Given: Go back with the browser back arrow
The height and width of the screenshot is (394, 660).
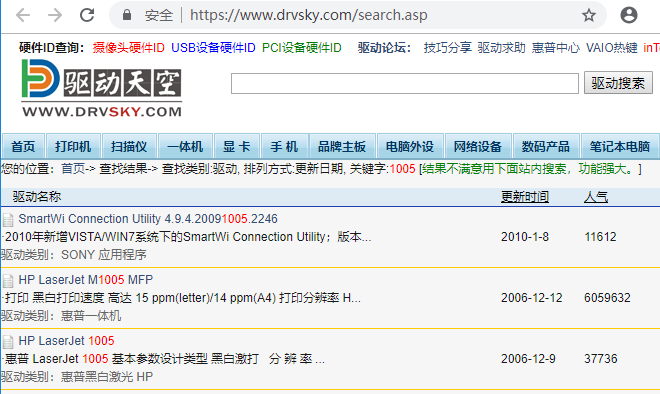Looking at the screenshot, I should (23, 16).
